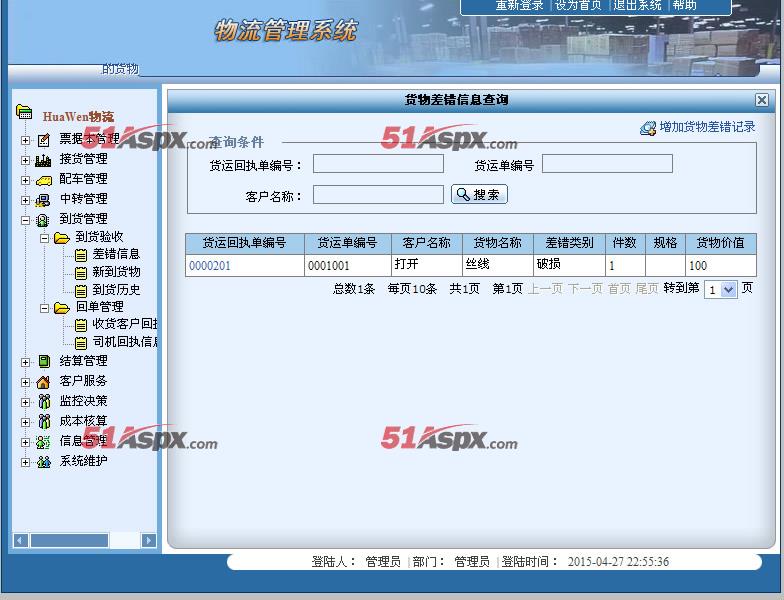
Task: Click the 客户服务 house icon
Action: (x=44, y=382)
